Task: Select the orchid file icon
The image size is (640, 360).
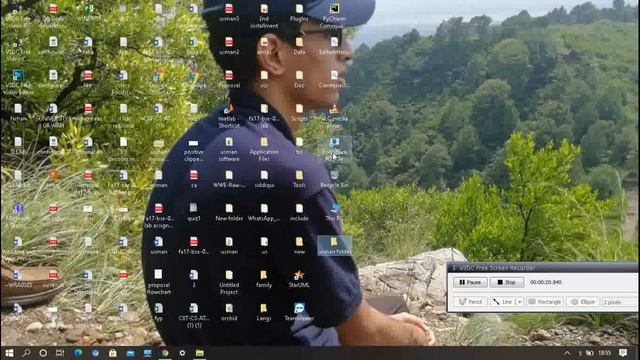Action: click(229, 313)
